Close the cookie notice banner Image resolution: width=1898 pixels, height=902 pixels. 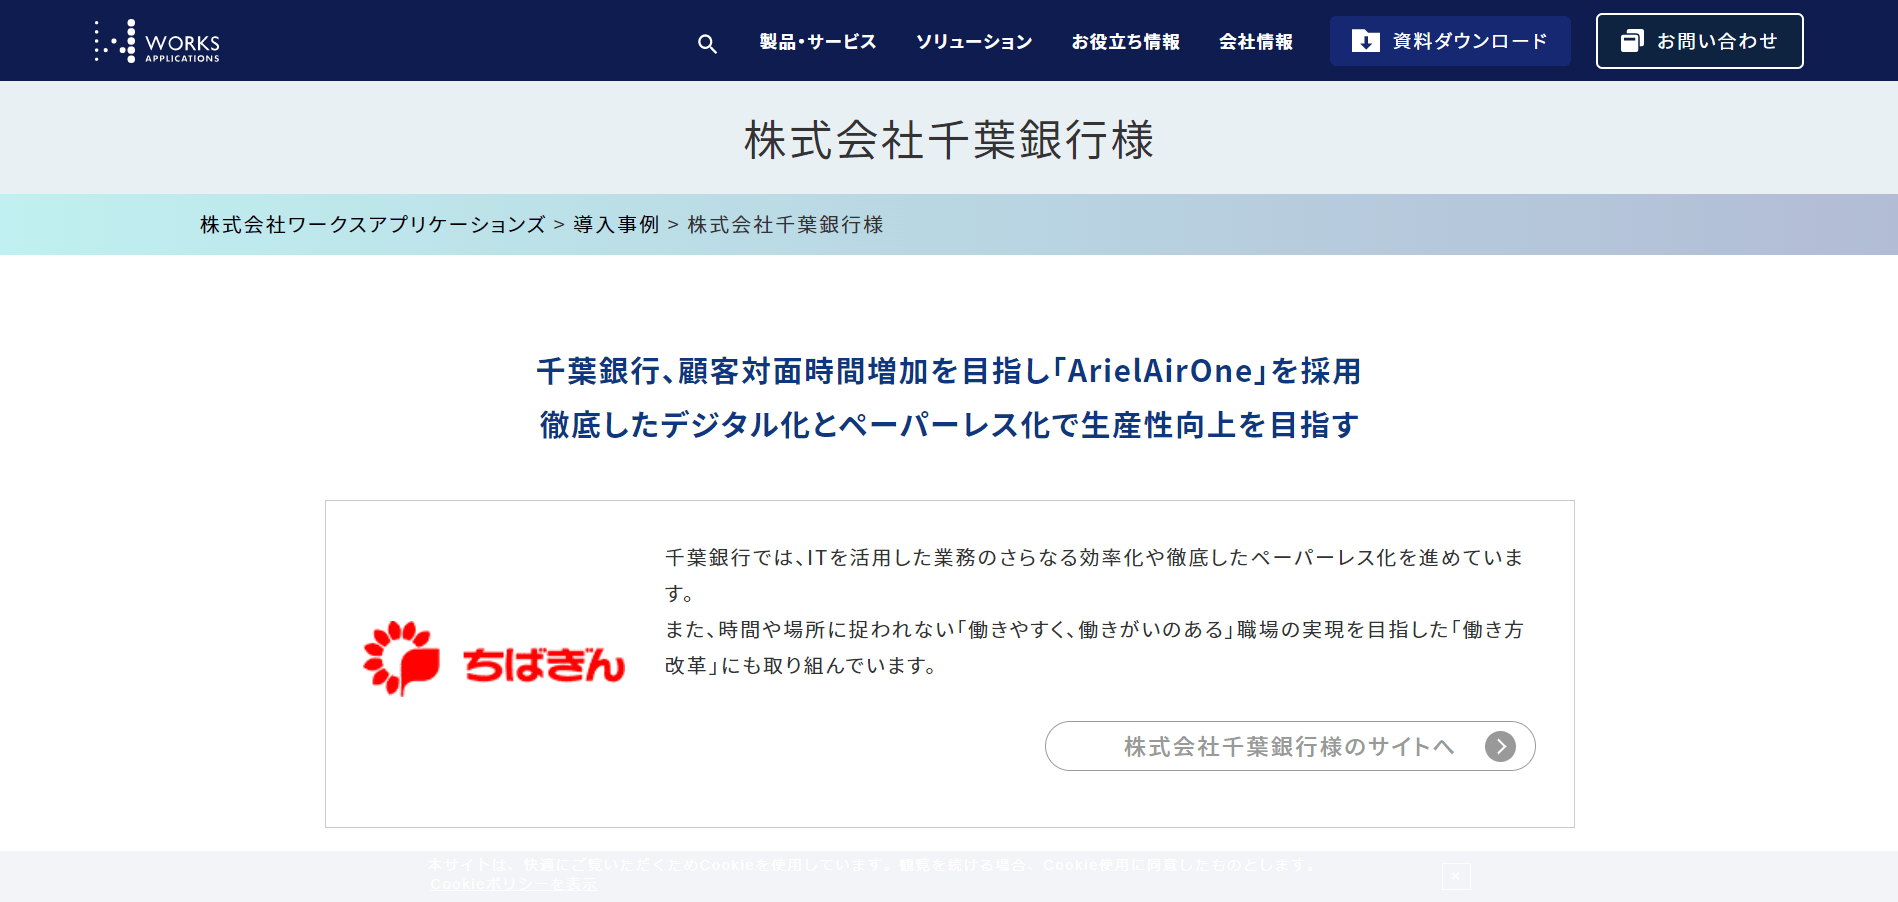(1456, 876)
